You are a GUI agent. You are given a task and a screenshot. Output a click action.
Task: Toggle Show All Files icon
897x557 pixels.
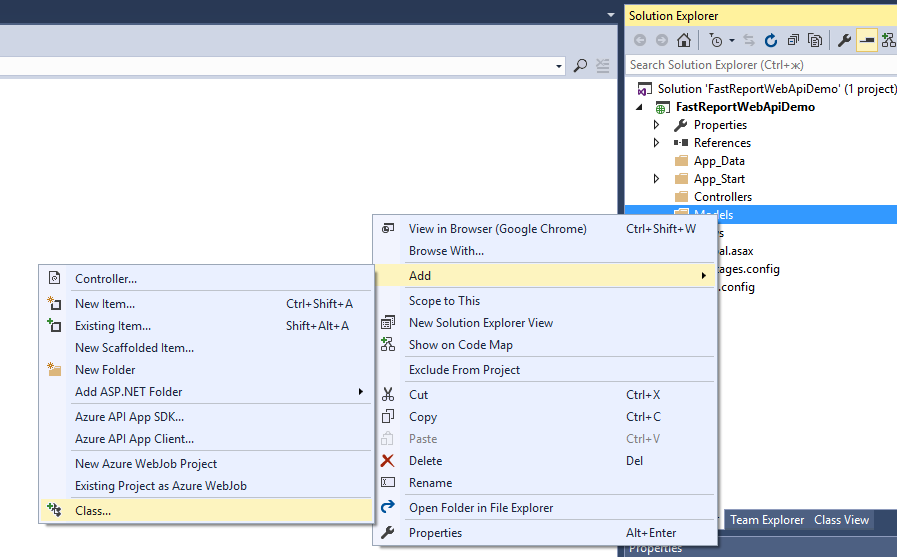pyautogui.click(x=815, y=40)
